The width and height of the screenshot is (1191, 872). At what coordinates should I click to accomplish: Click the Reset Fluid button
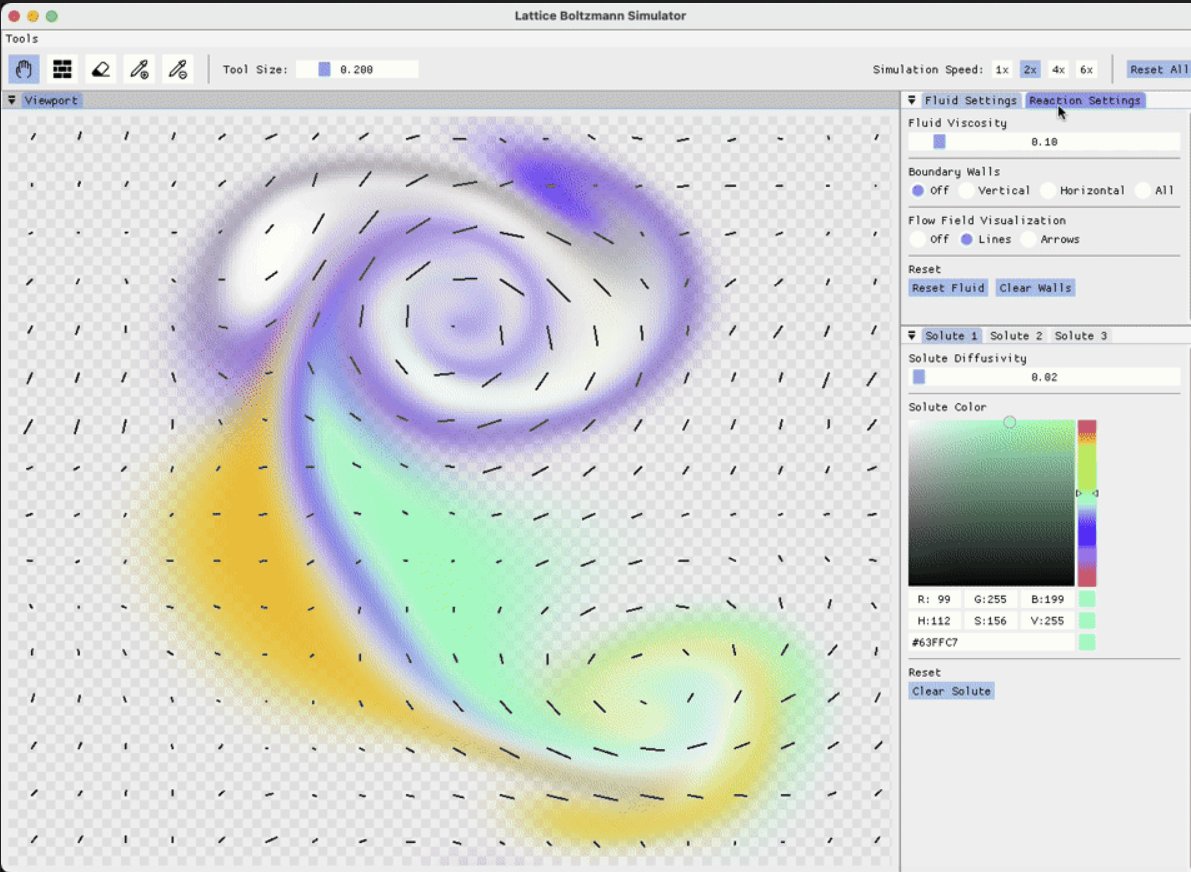point(948,287)
